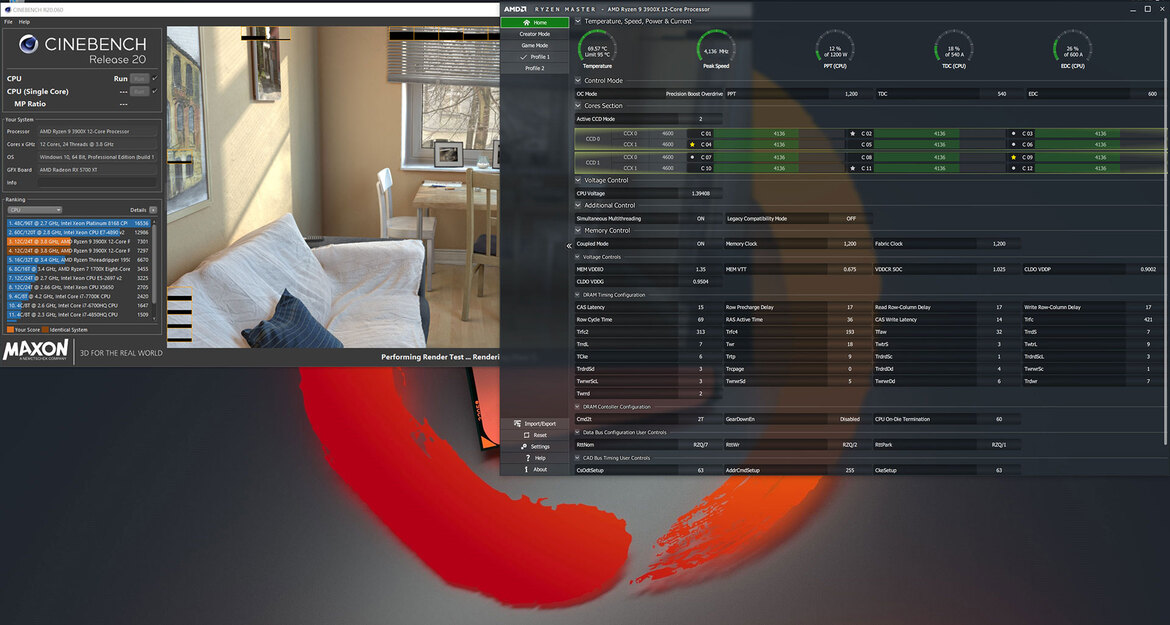
Task: Open About in Ryzen Master sidebar
Action: pyautogui.click(x=534, y=469)
